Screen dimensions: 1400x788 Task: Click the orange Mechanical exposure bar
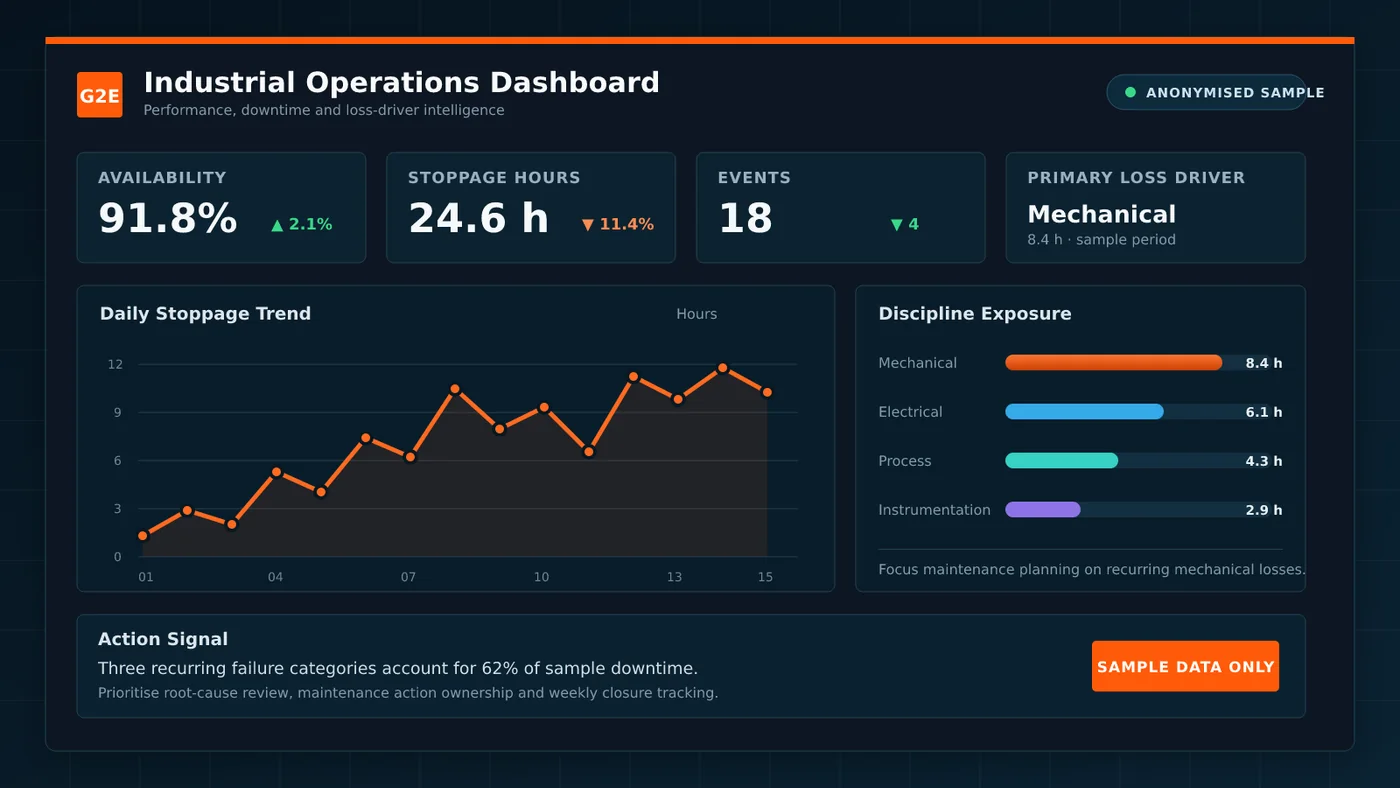pos(1114,363)
